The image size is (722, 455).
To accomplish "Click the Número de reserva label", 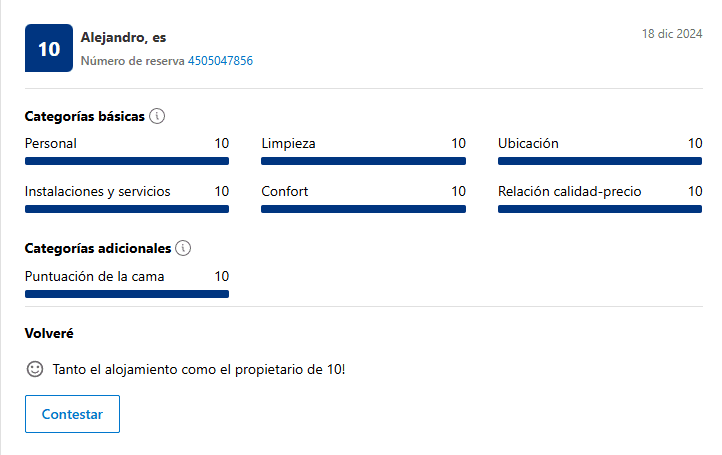I will tap(132, 61).
